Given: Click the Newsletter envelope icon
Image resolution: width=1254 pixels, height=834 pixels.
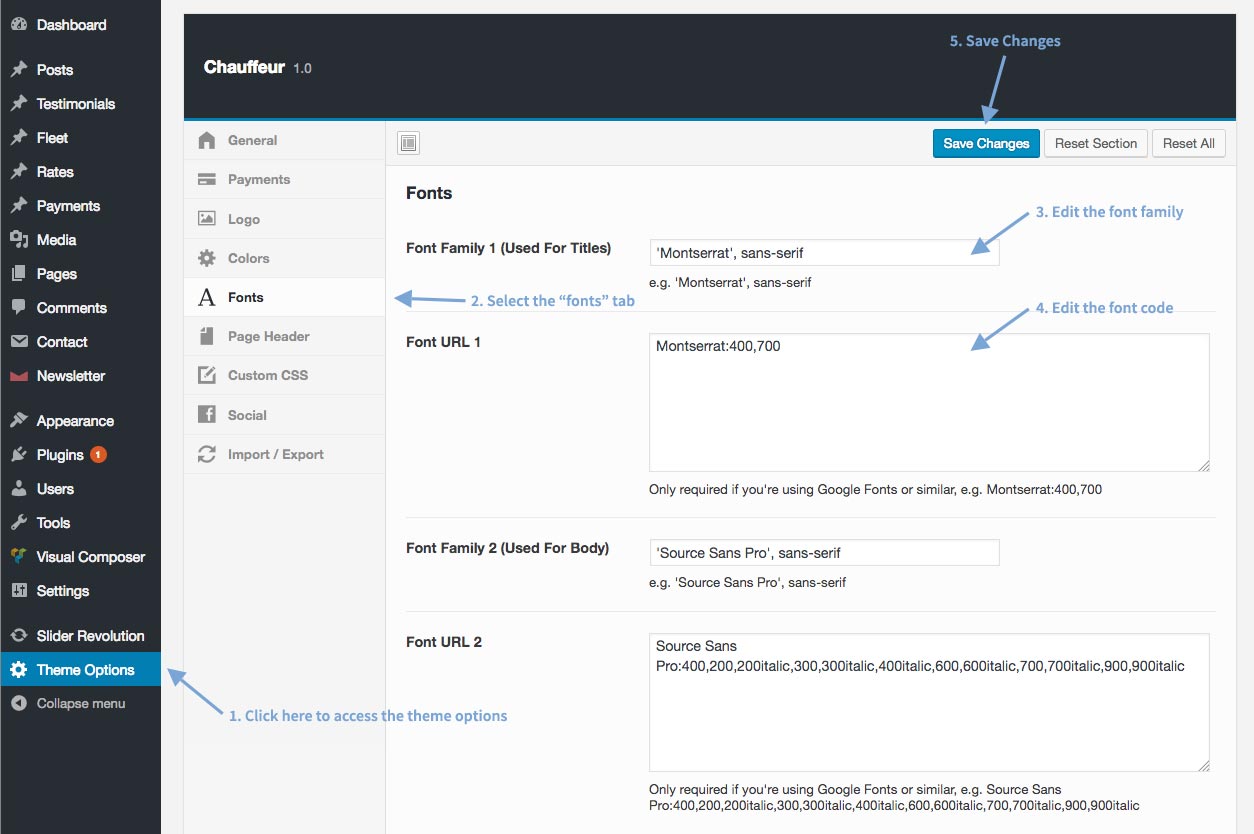Looking at the screenshot, I should tap(18, 376).
